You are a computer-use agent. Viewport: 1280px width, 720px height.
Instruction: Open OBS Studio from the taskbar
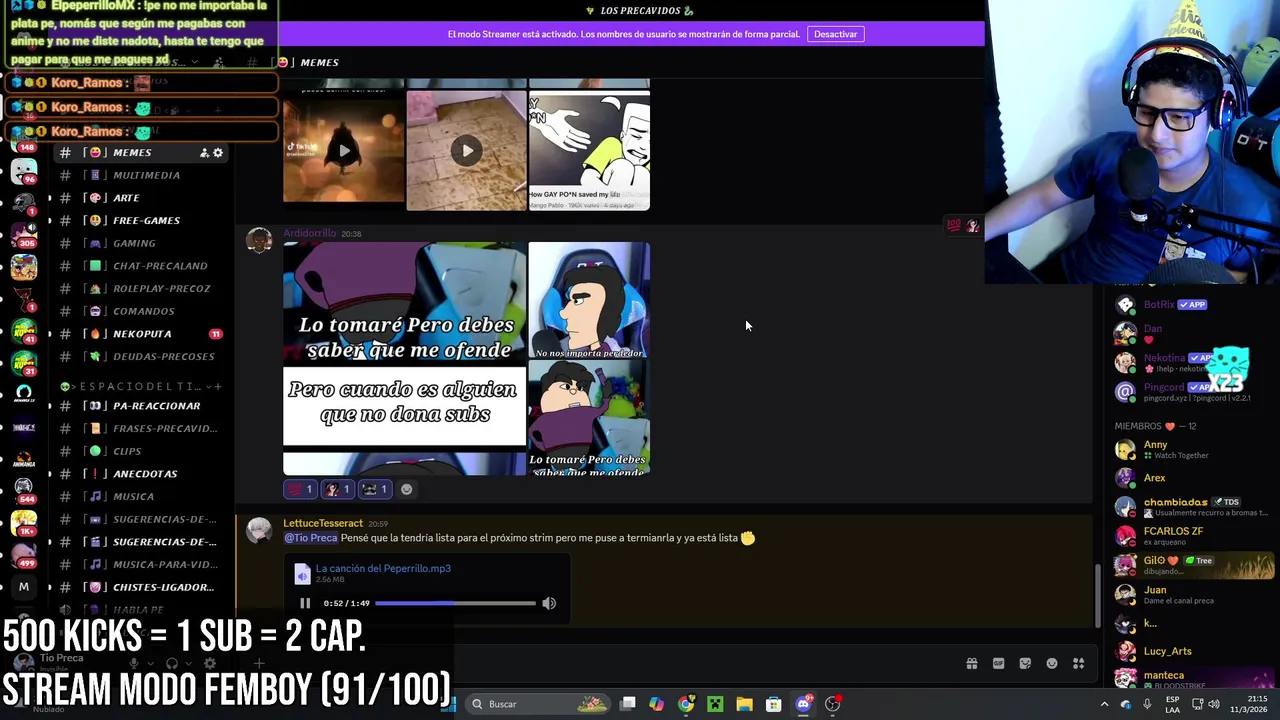coord(832,704)
